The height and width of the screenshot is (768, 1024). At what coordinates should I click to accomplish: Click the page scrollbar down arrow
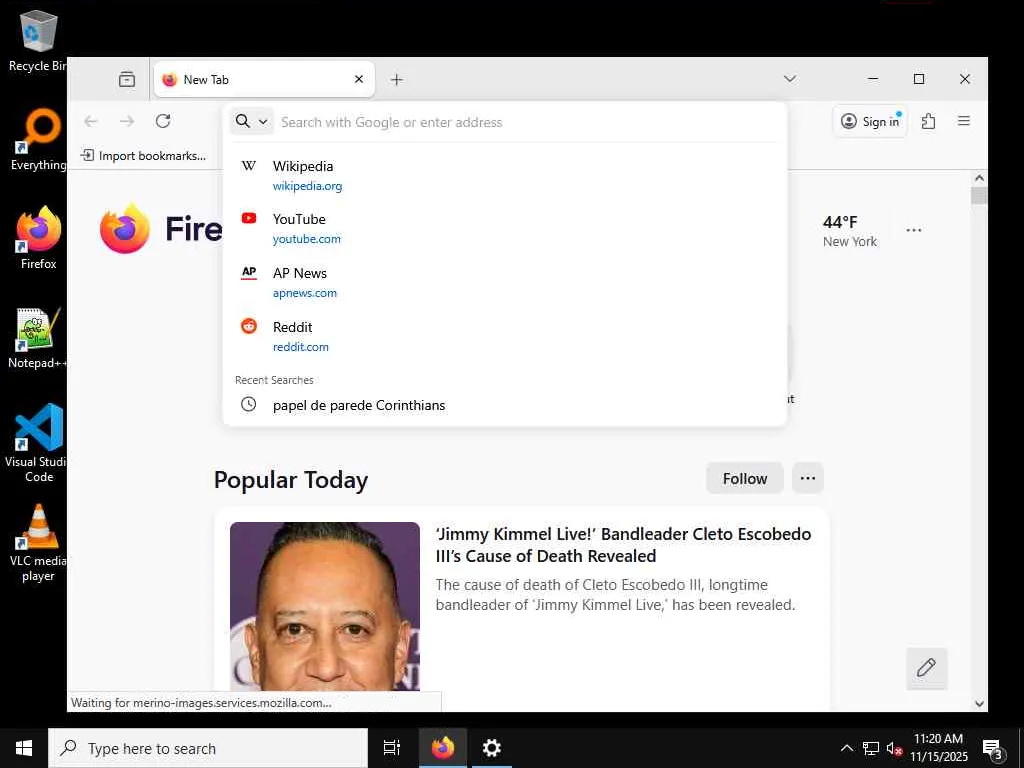point(979,703)
